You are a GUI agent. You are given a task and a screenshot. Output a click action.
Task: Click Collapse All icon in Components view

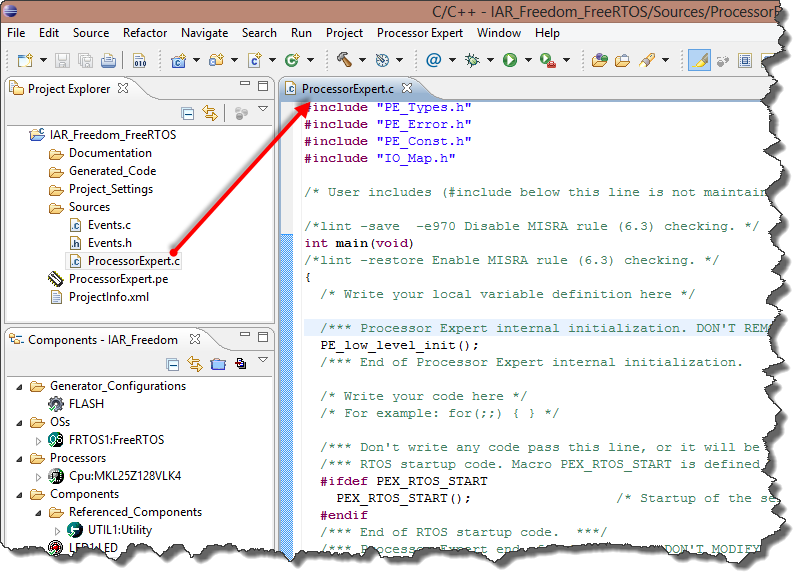tap(173, 364)
